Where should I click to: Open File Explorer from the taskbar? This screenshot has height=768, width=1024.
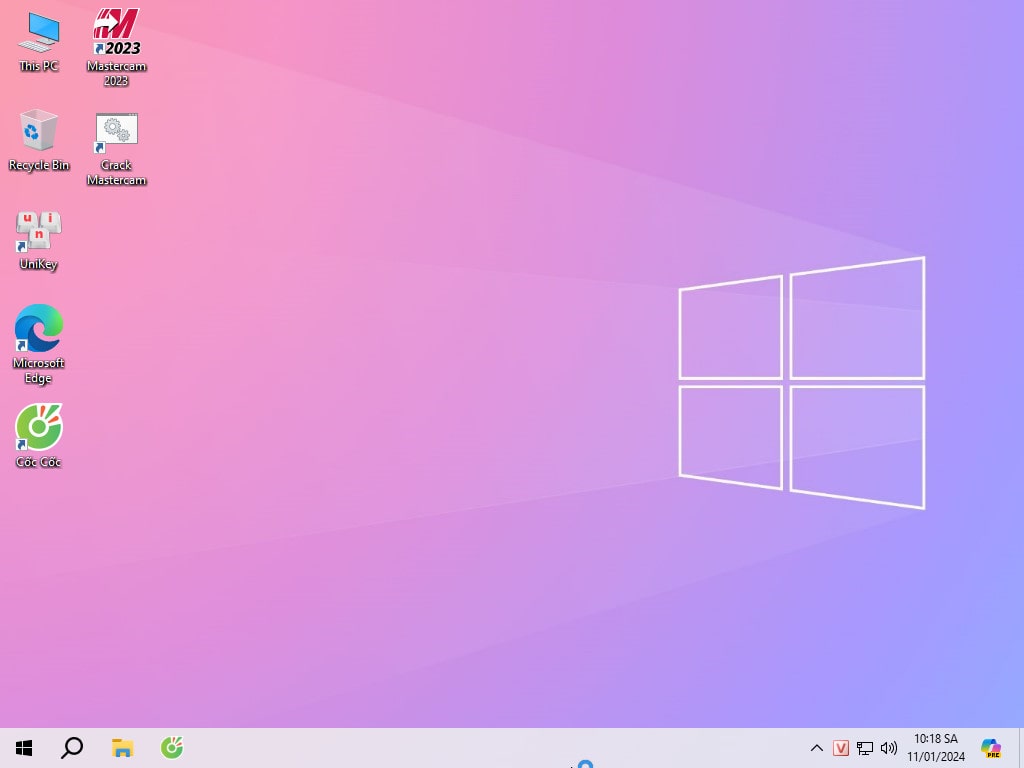point(122,748)
